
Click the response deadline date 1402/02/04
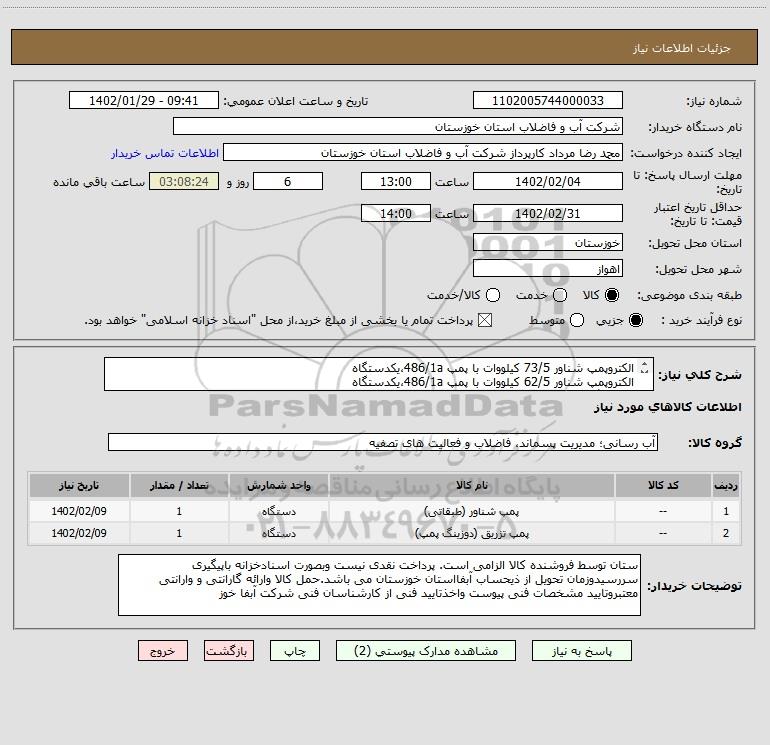click(x=548, y=181)
